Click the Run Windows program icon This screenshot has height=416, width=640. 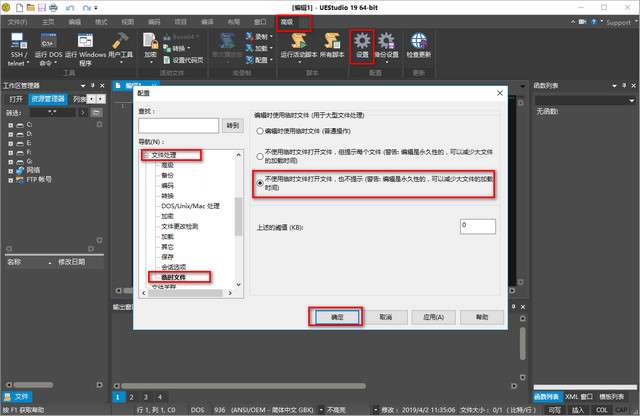(85, 41)
